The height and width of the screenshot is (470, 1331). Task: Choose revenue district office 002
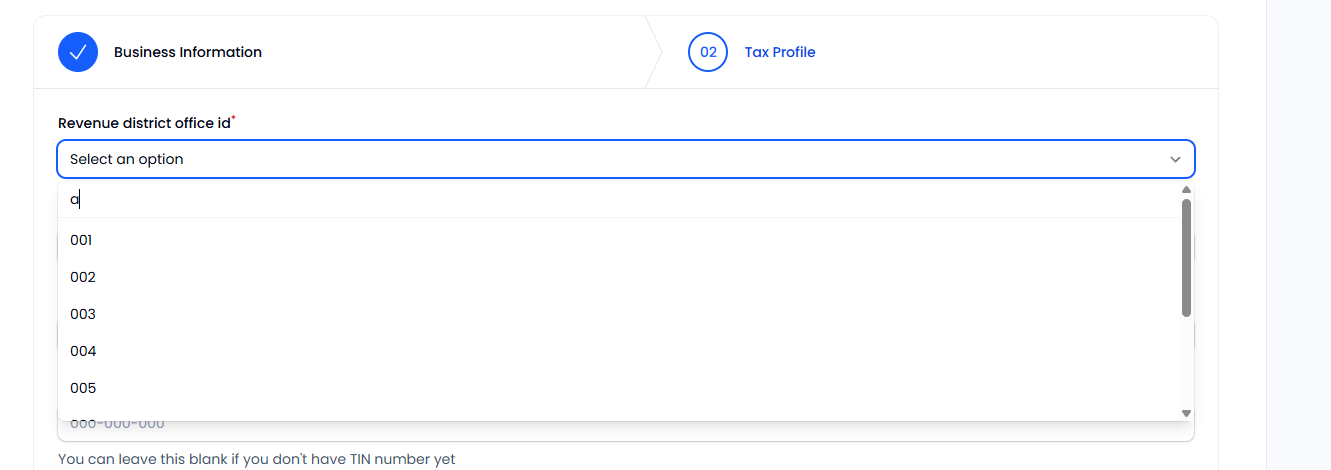(83, 277)
